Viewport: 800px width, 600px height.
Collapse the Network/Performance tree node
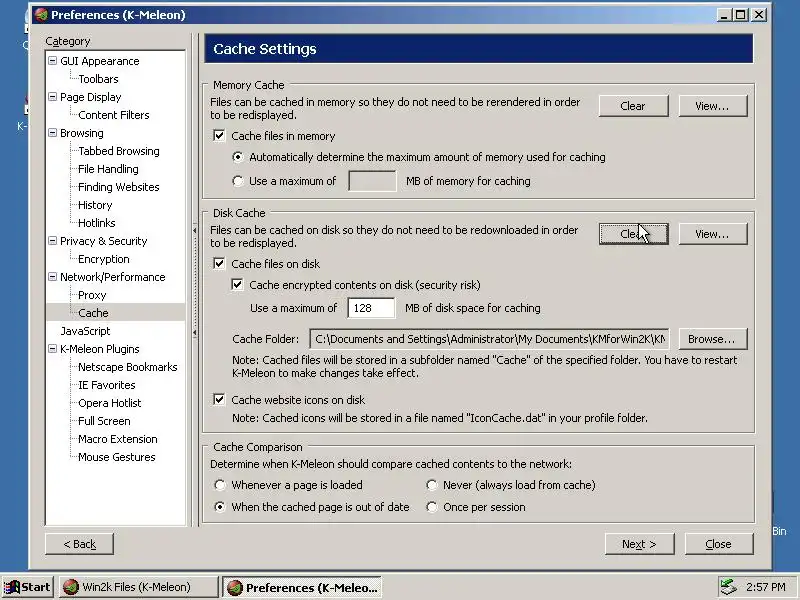pyautogui.click(x=52, y=277)
